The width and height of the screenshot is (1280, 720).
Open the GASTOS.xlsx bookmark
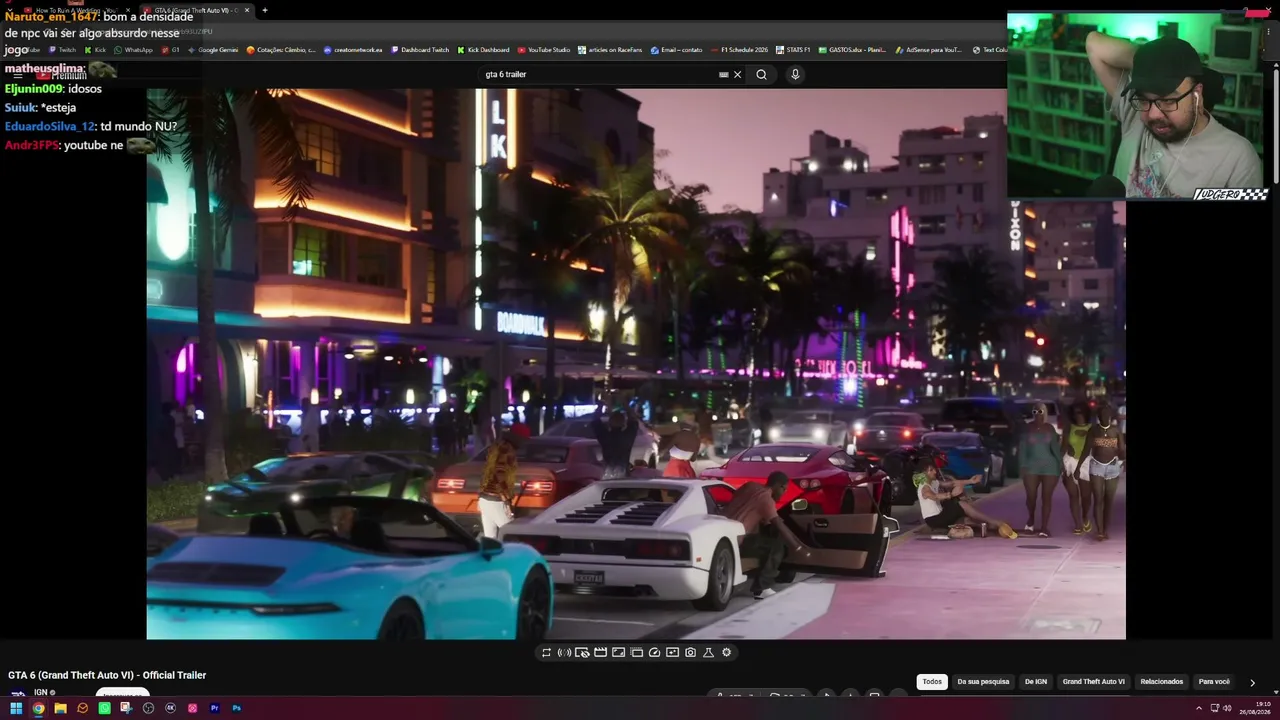pos(852,50)
